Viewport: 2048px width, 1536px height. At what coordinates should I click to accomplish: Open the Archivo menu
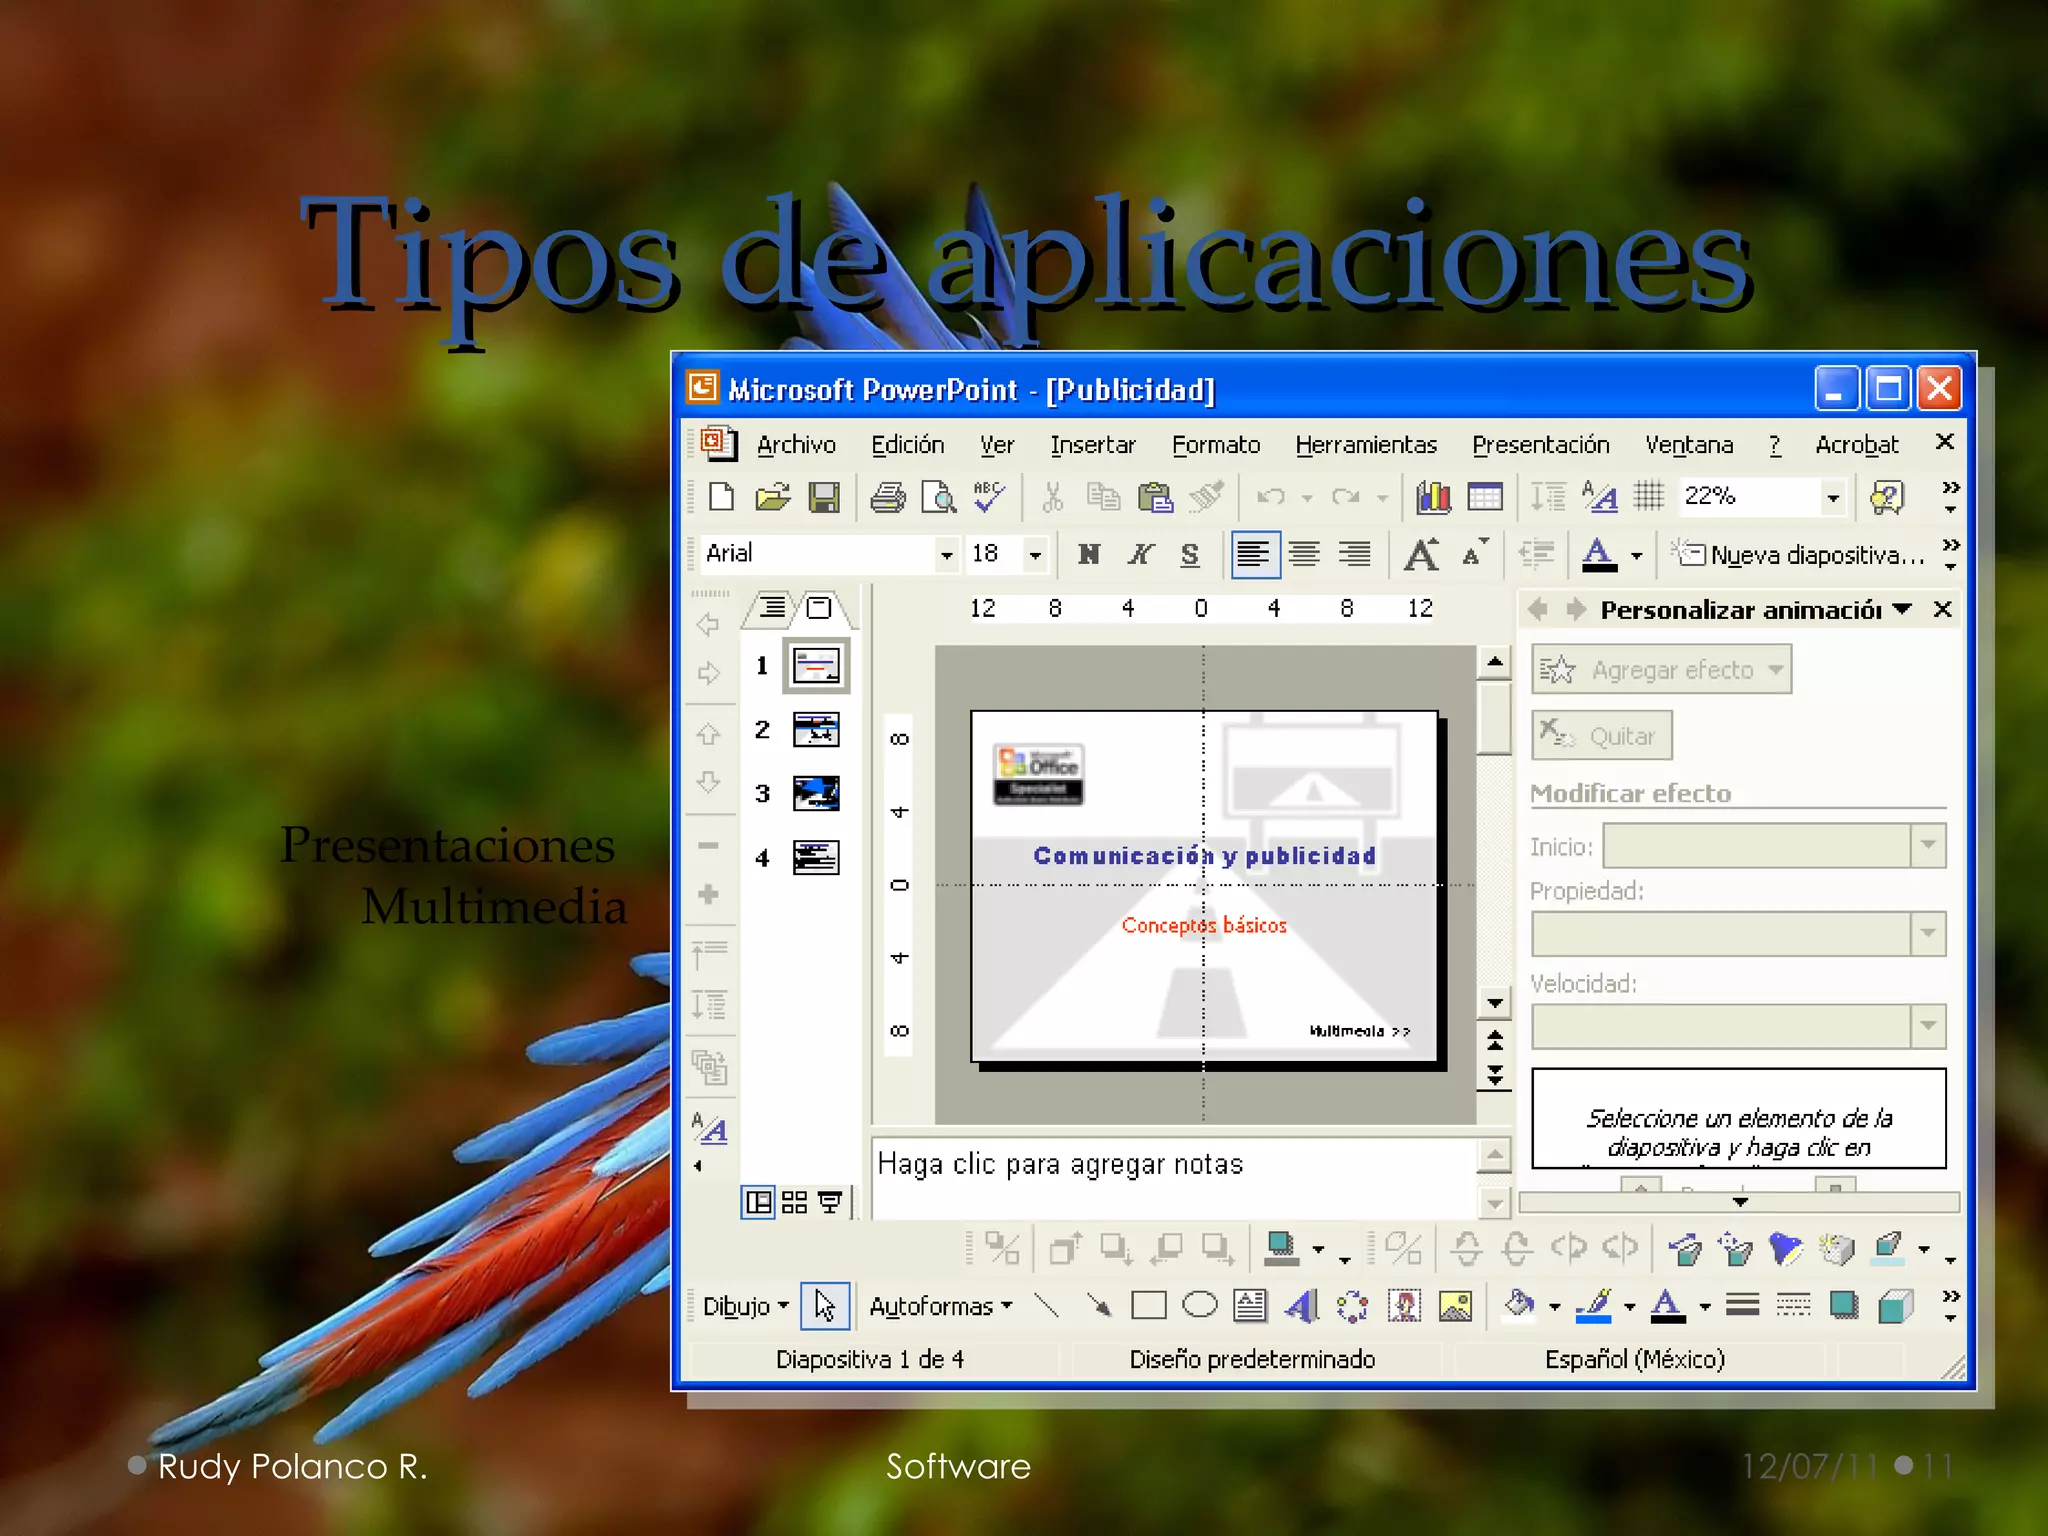coord(796,445)
